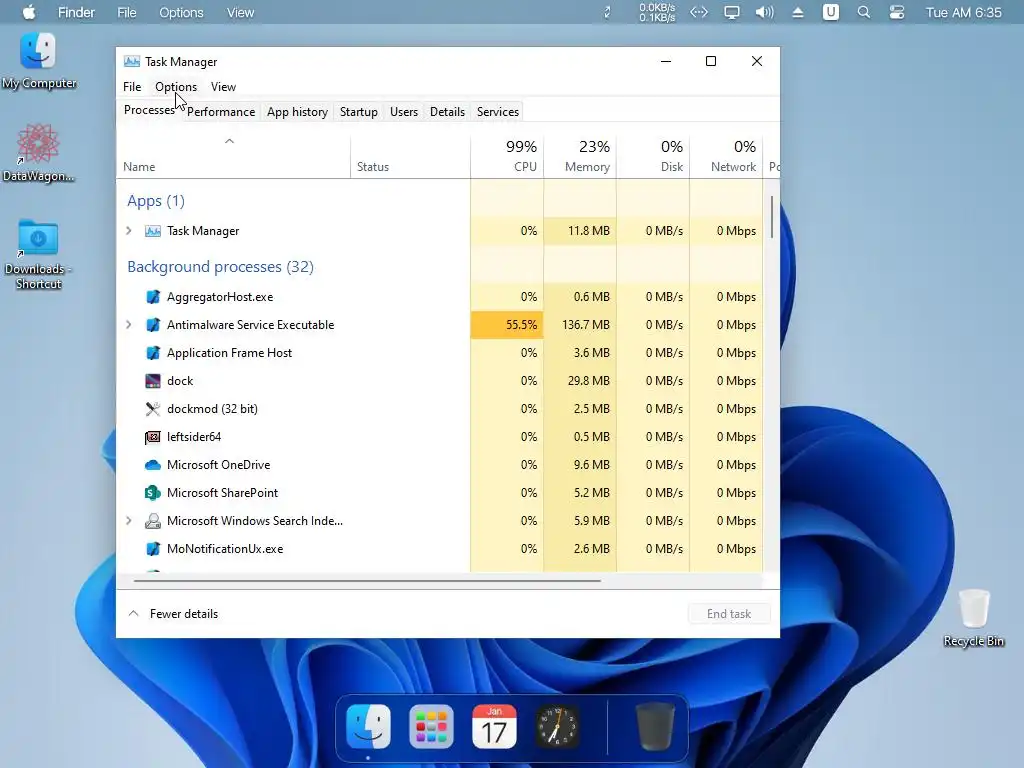Switch to the Services tab
Image resolution: width=1024 pixels, height=768 pixels.
click(x=498, y=112)
